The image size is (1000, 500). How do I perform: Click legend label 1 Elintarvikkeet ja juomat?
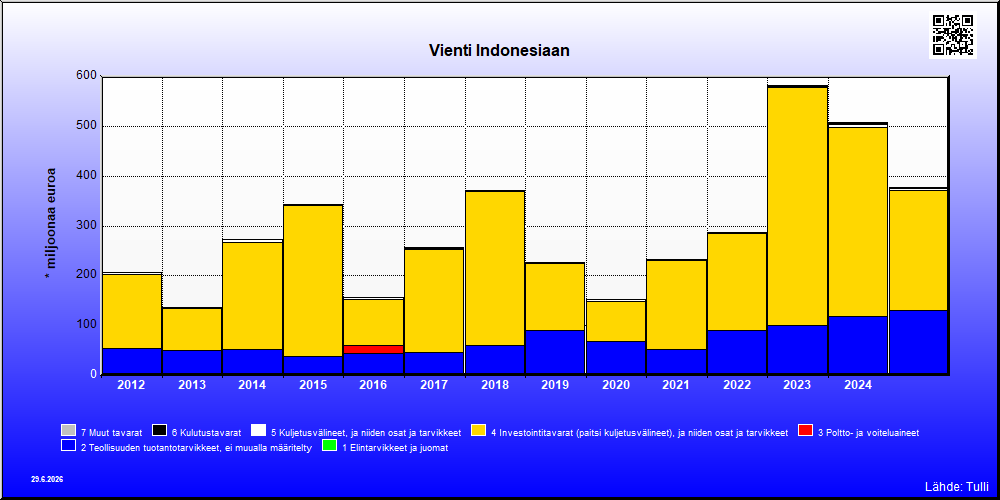pyautogui.click(x=395, y=448)
